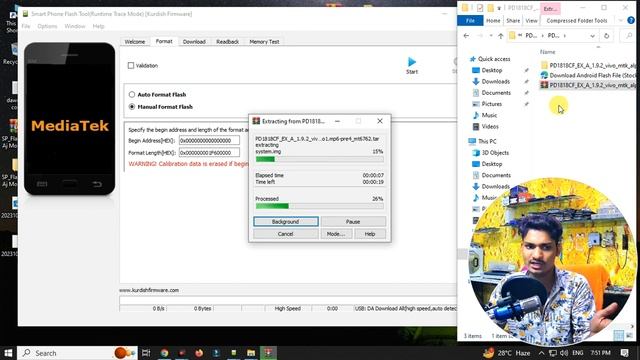The image size is (640, 360).
Task: Open recent locations dropdown arrow in Explorer
Action: [x=491, y=36]
